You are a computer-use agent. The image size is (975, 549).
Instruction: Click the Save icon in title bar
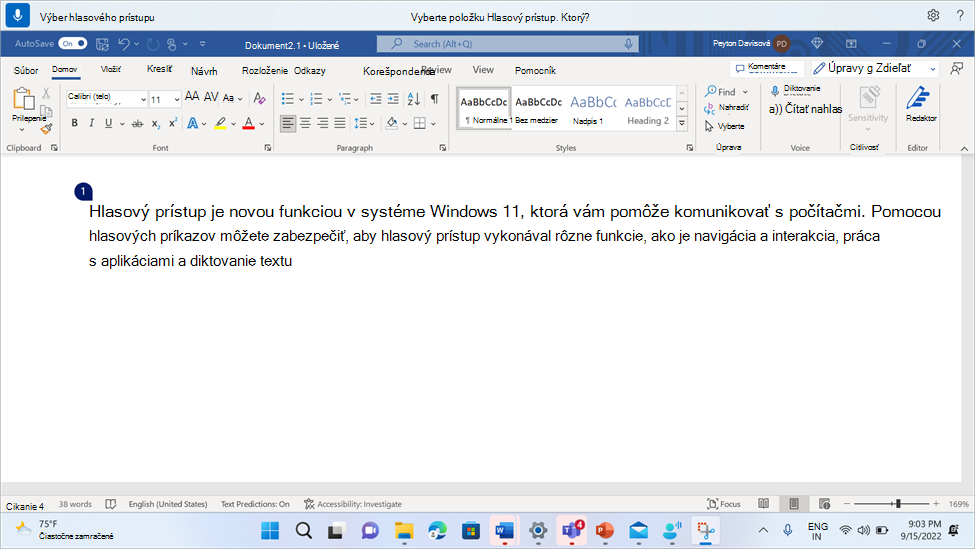tap(103, 44)
